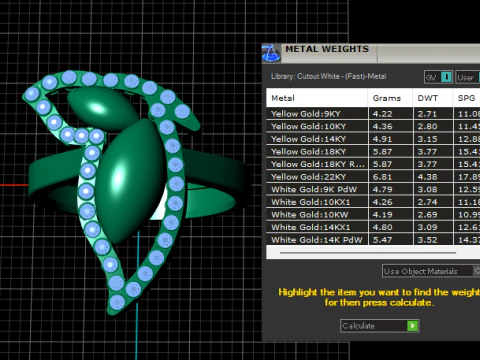This screenshot has width=480, height=360.
Task: Click the Metal Weights scale icon
Action: coord(271,53)
